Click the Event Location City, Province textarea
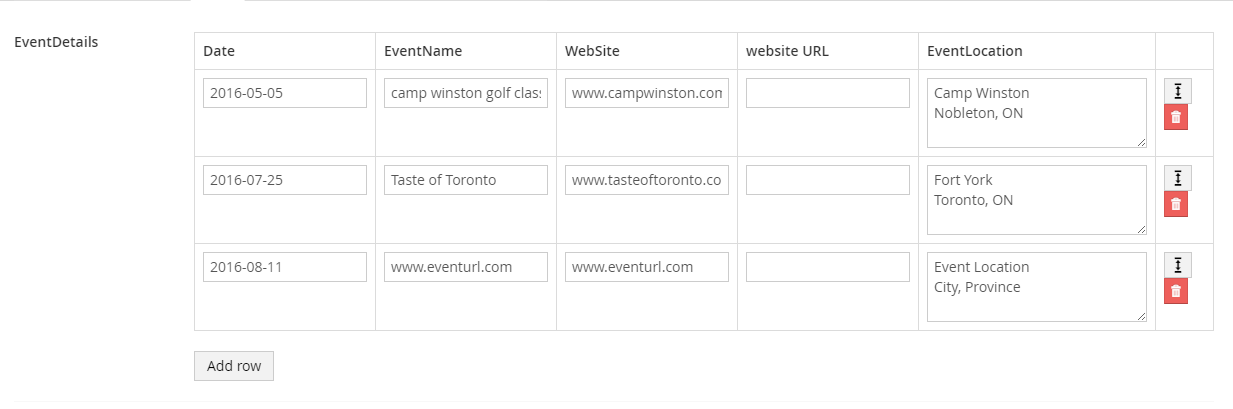 pyautogui.click(x=1037, y=287)
